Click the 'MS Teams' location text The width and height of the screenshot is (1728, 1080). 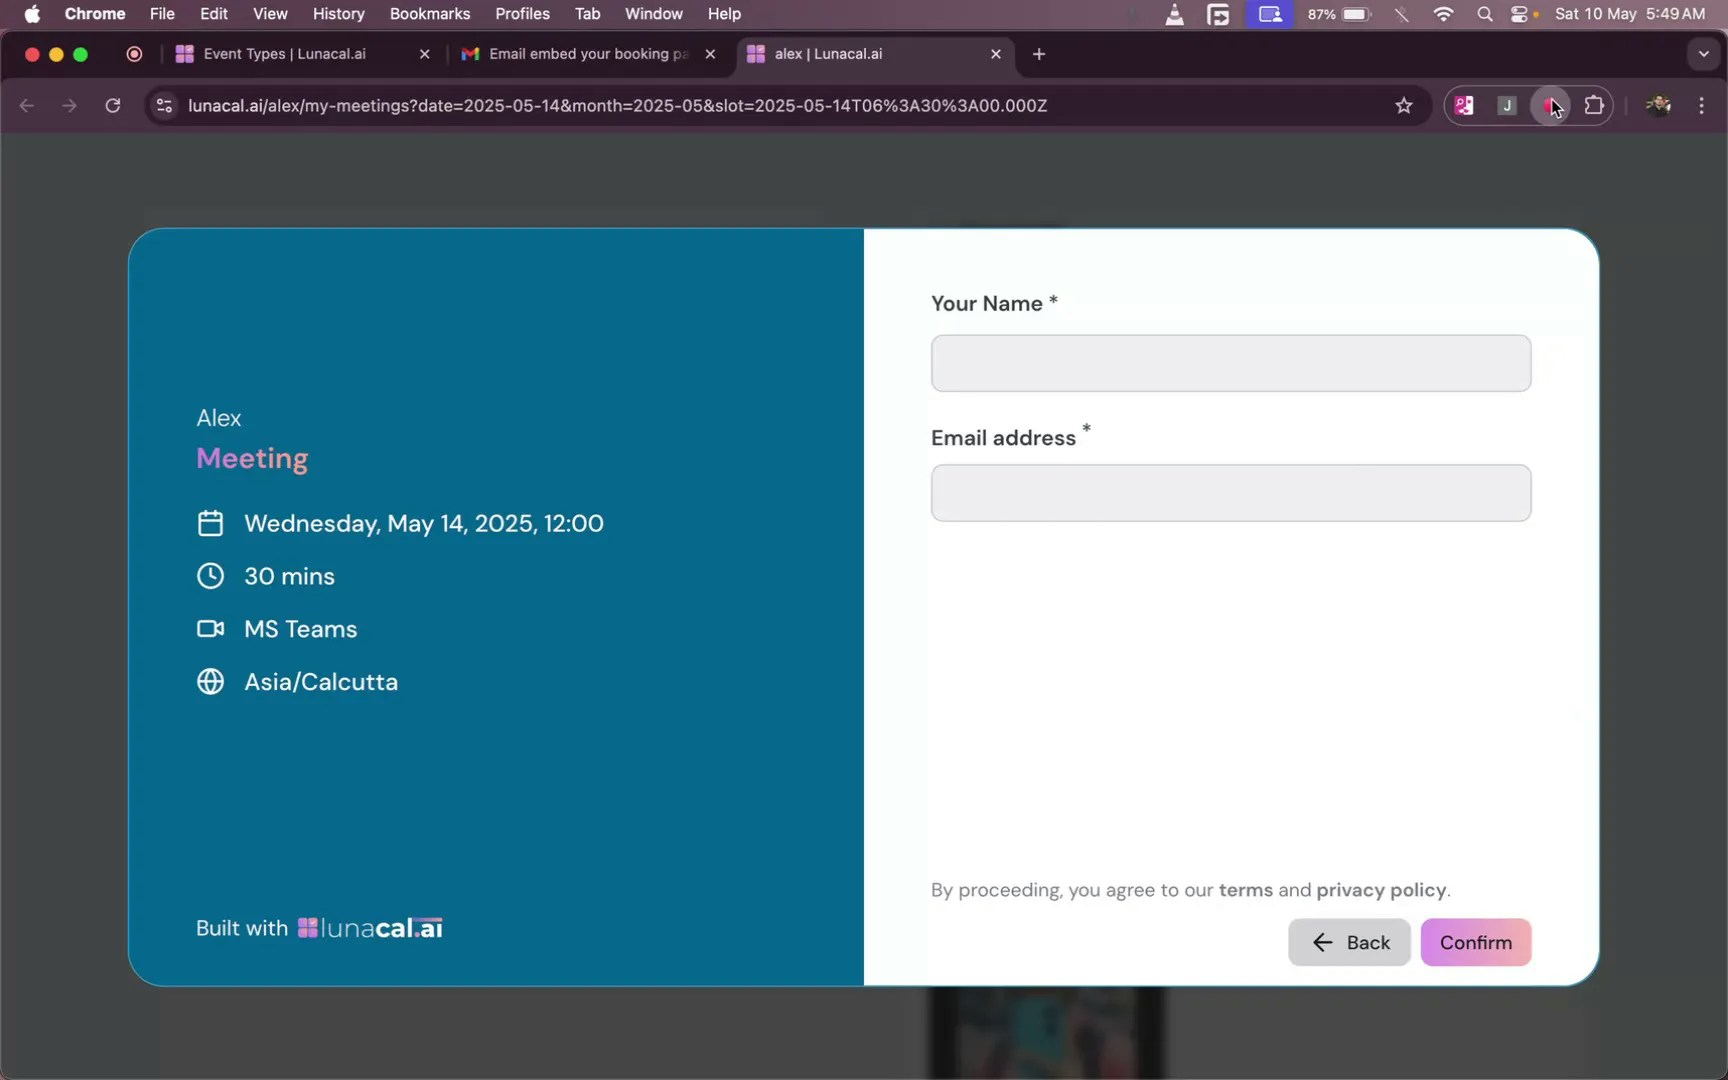301,629
